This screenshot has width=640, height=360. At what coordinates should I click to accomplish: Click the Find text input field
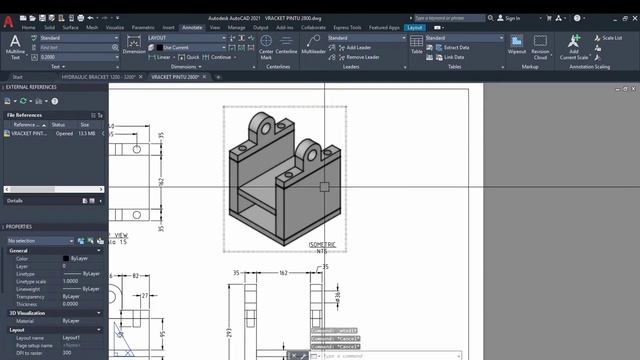pyautogui.click(x=75, y=47)
